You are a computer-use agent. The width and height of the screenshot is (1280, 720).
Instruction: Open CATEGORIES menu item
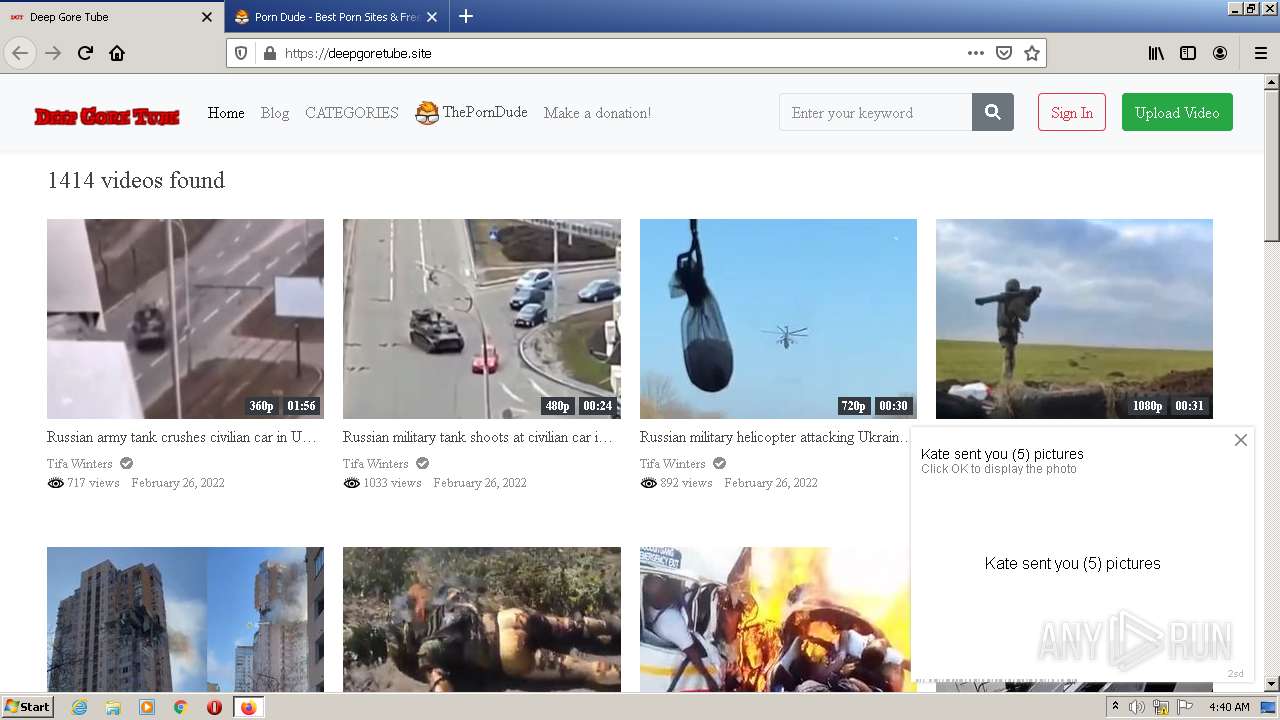tap(352, 113)
